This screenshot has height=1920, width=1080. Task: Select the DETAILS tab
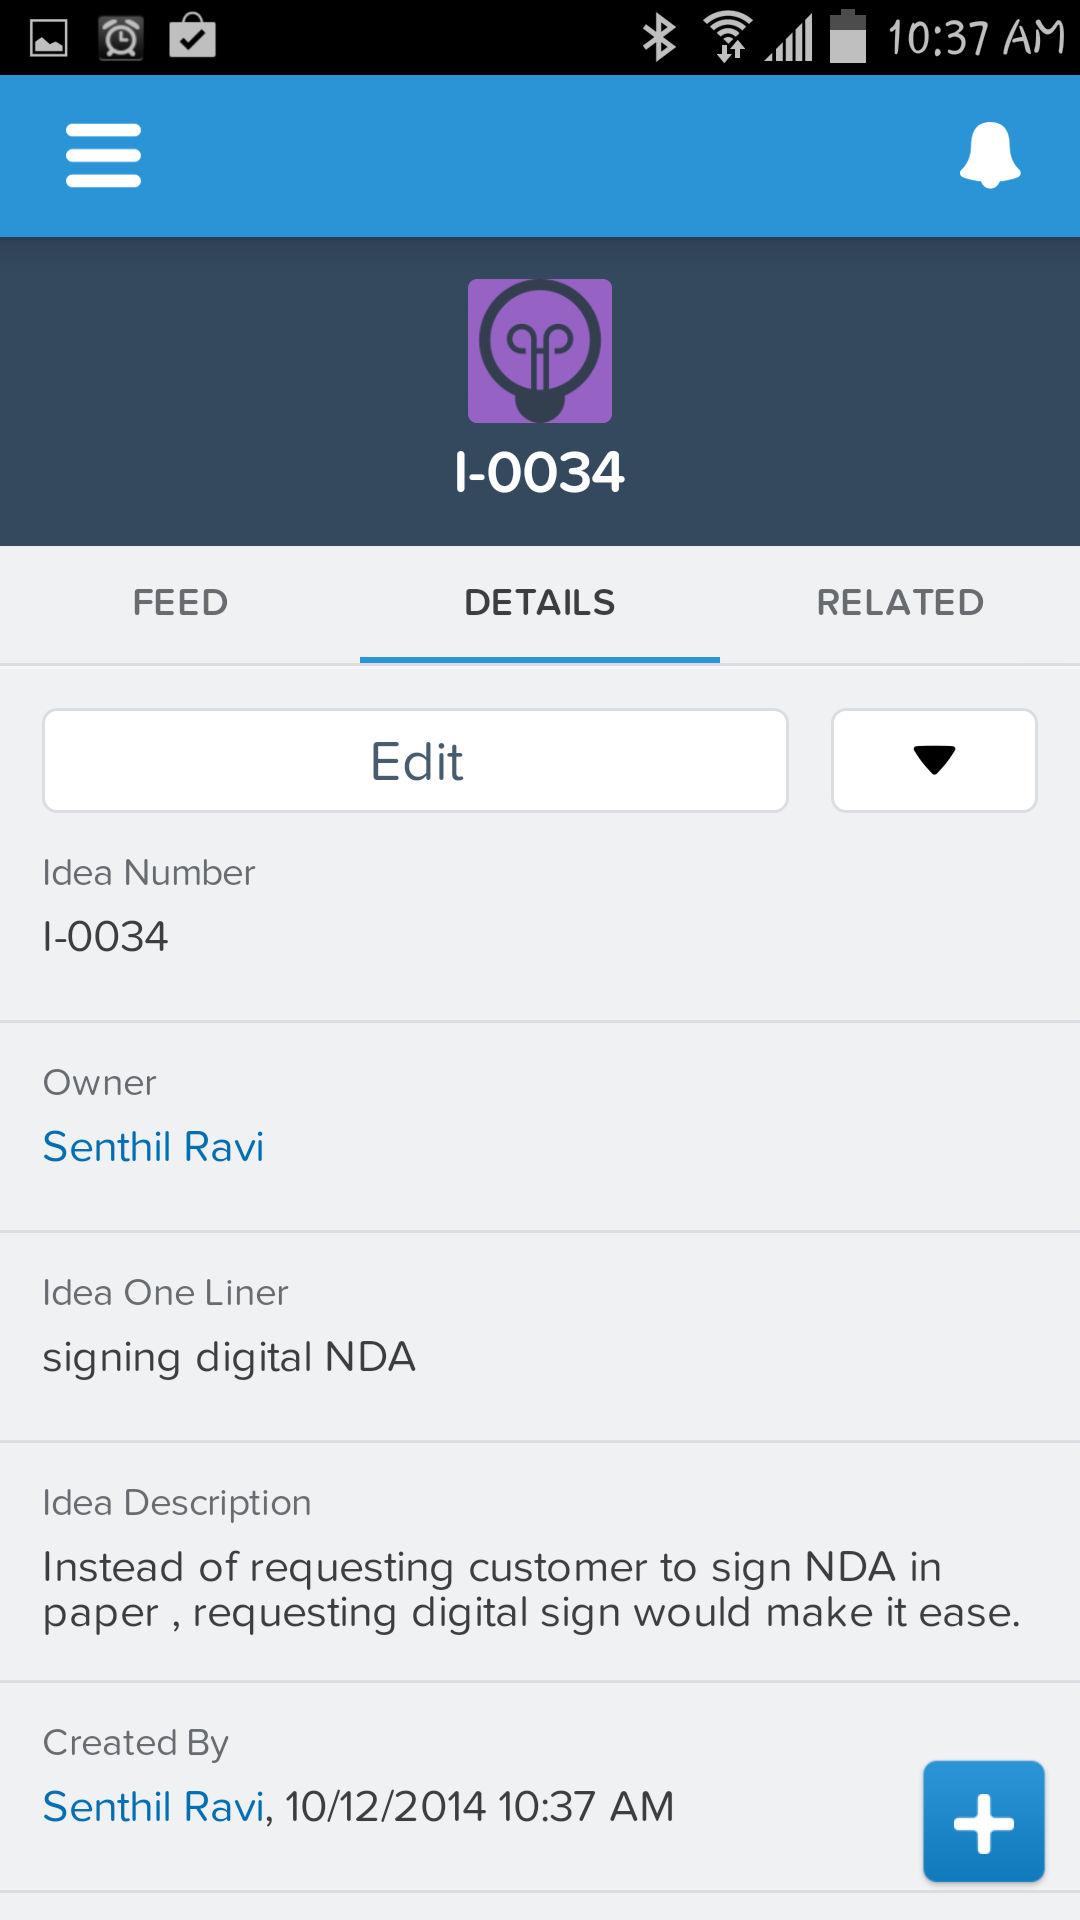540,603
